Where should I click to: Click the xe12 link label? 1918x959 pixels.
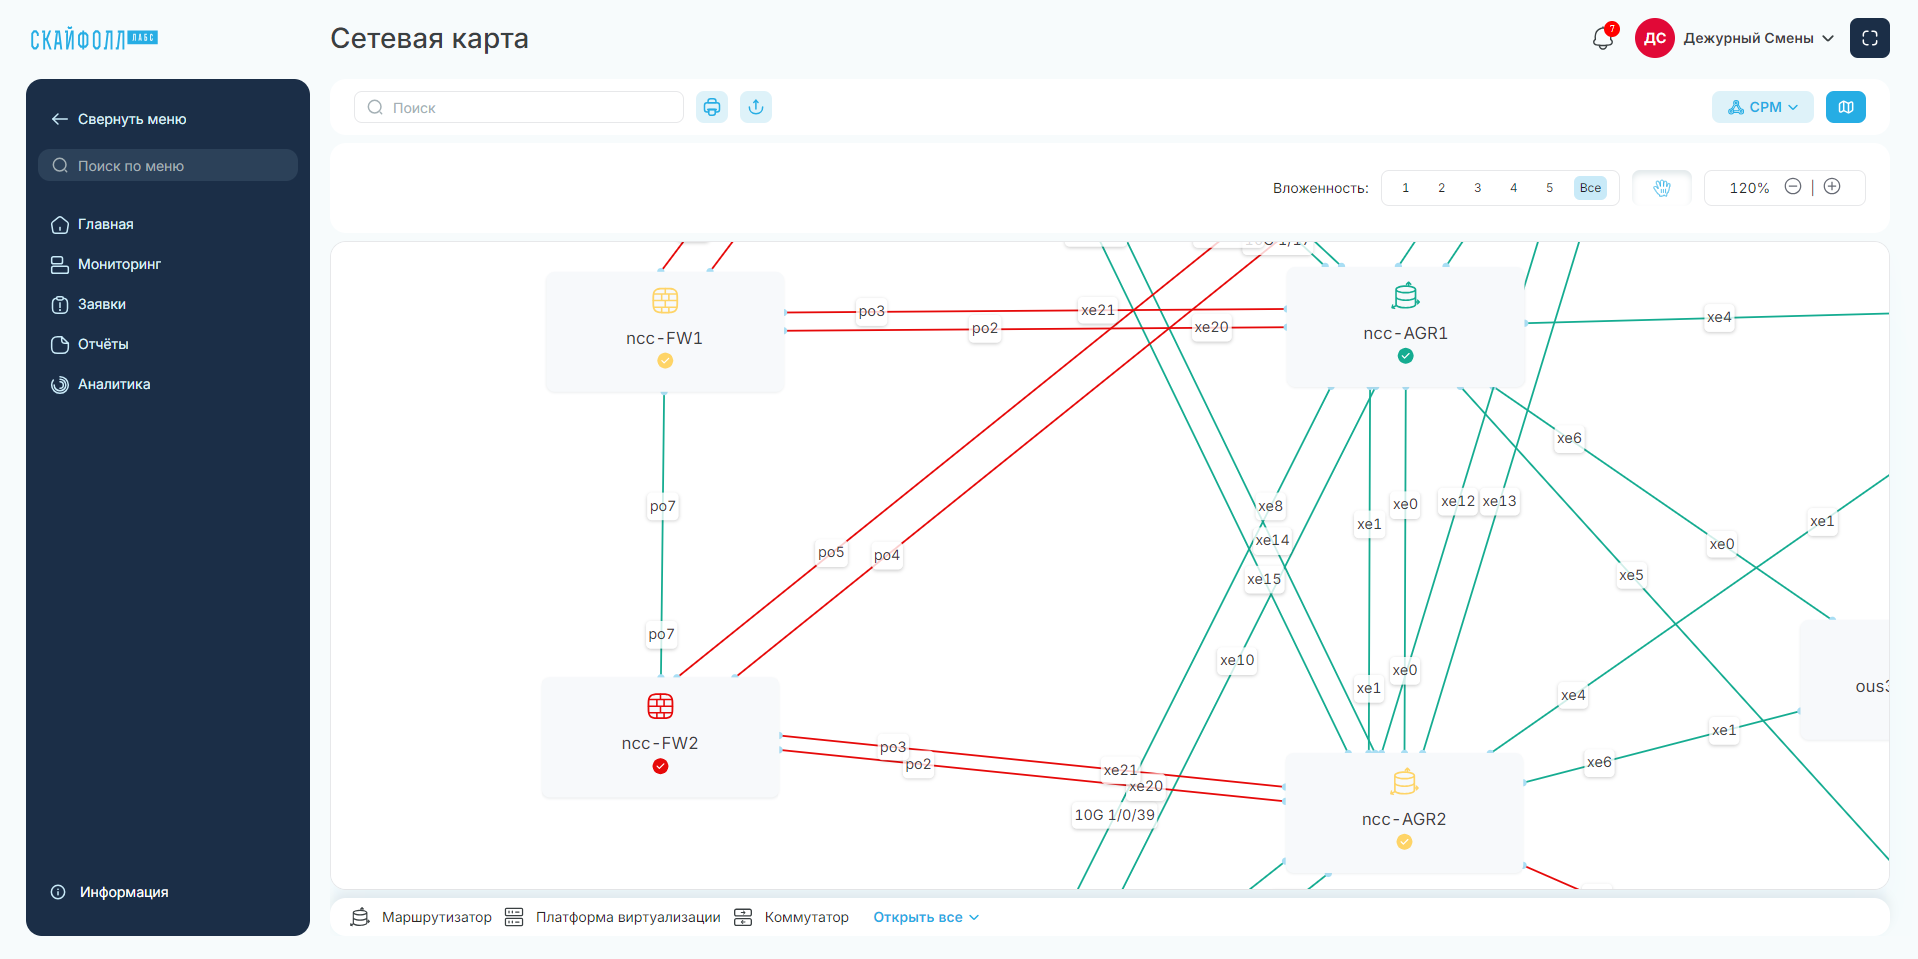pos(1458,501)
